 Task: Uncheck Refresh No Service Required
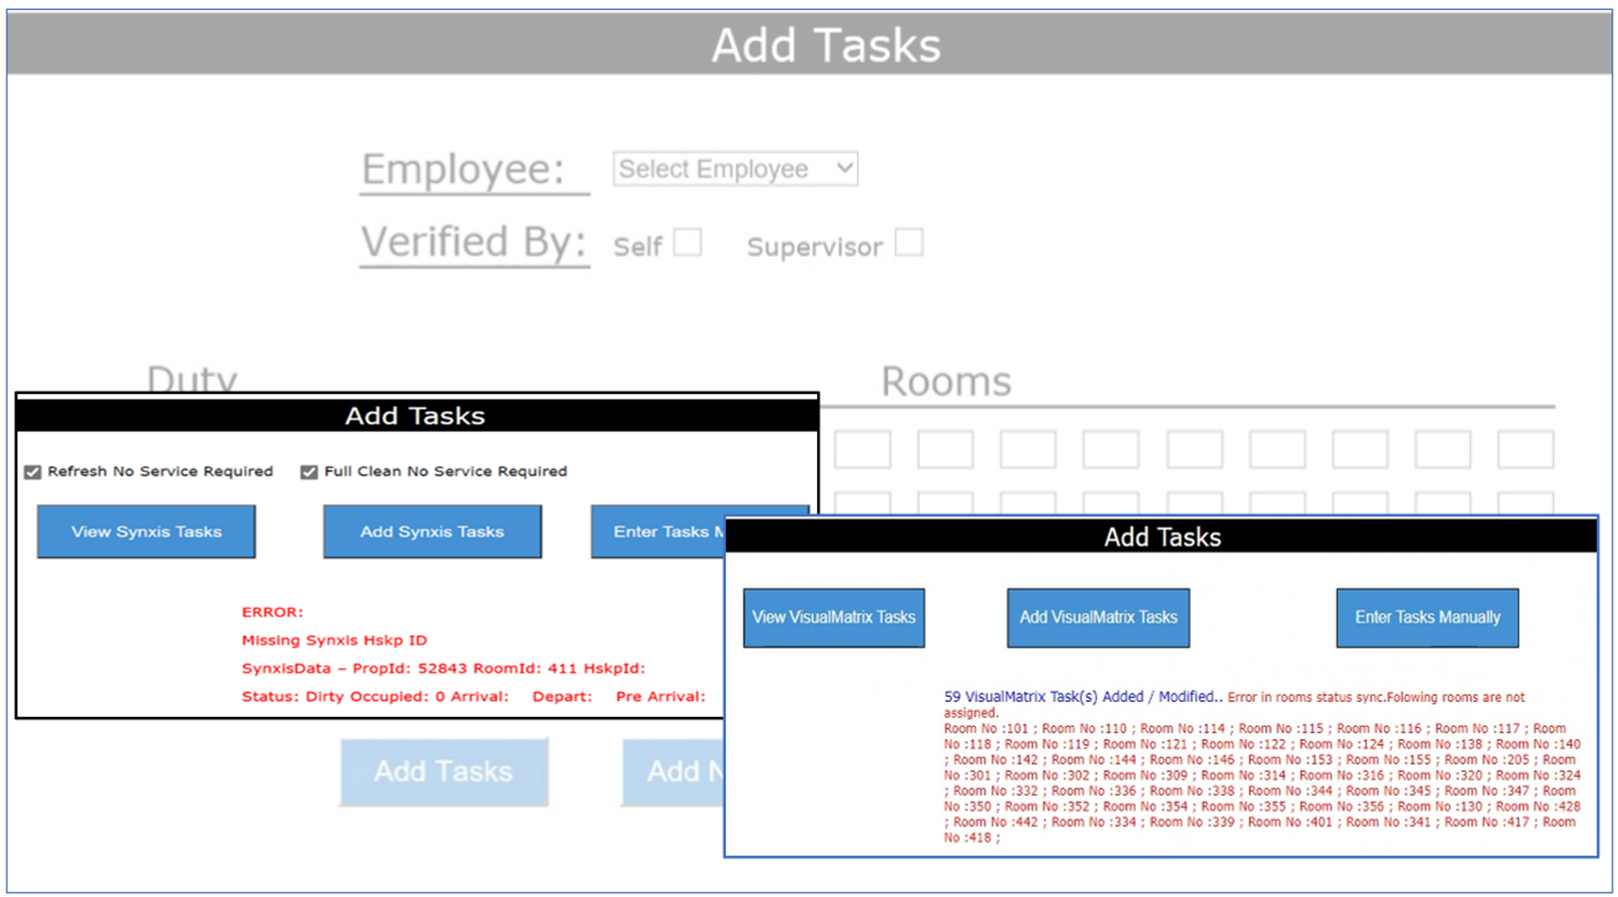point(33,472)
